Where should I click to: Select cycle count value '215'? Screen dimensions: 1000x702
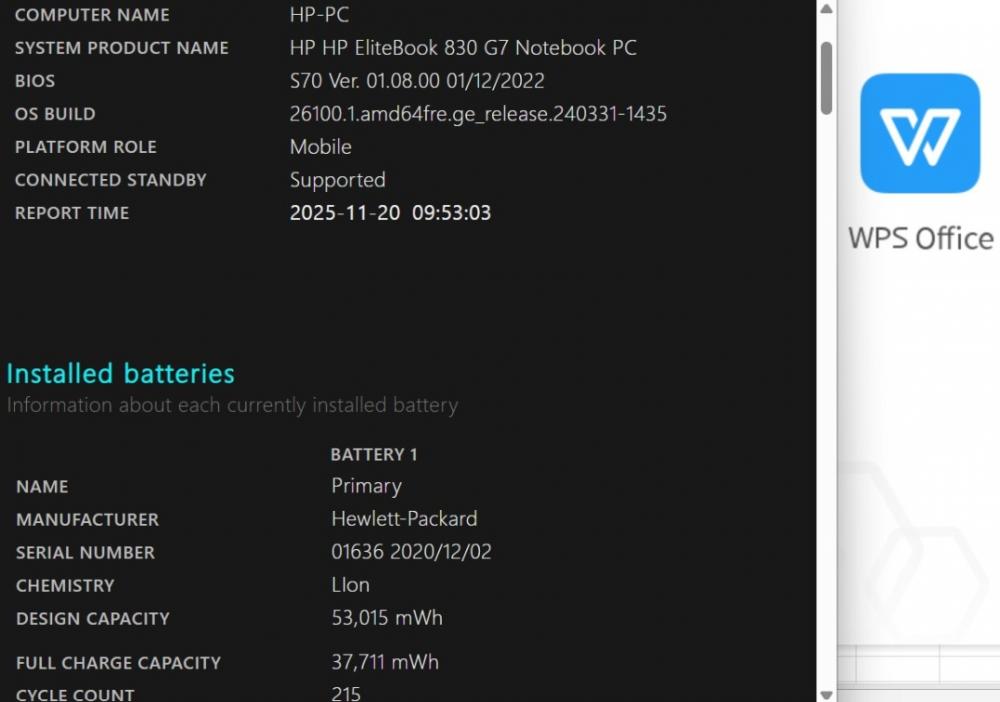click(346, 694)
